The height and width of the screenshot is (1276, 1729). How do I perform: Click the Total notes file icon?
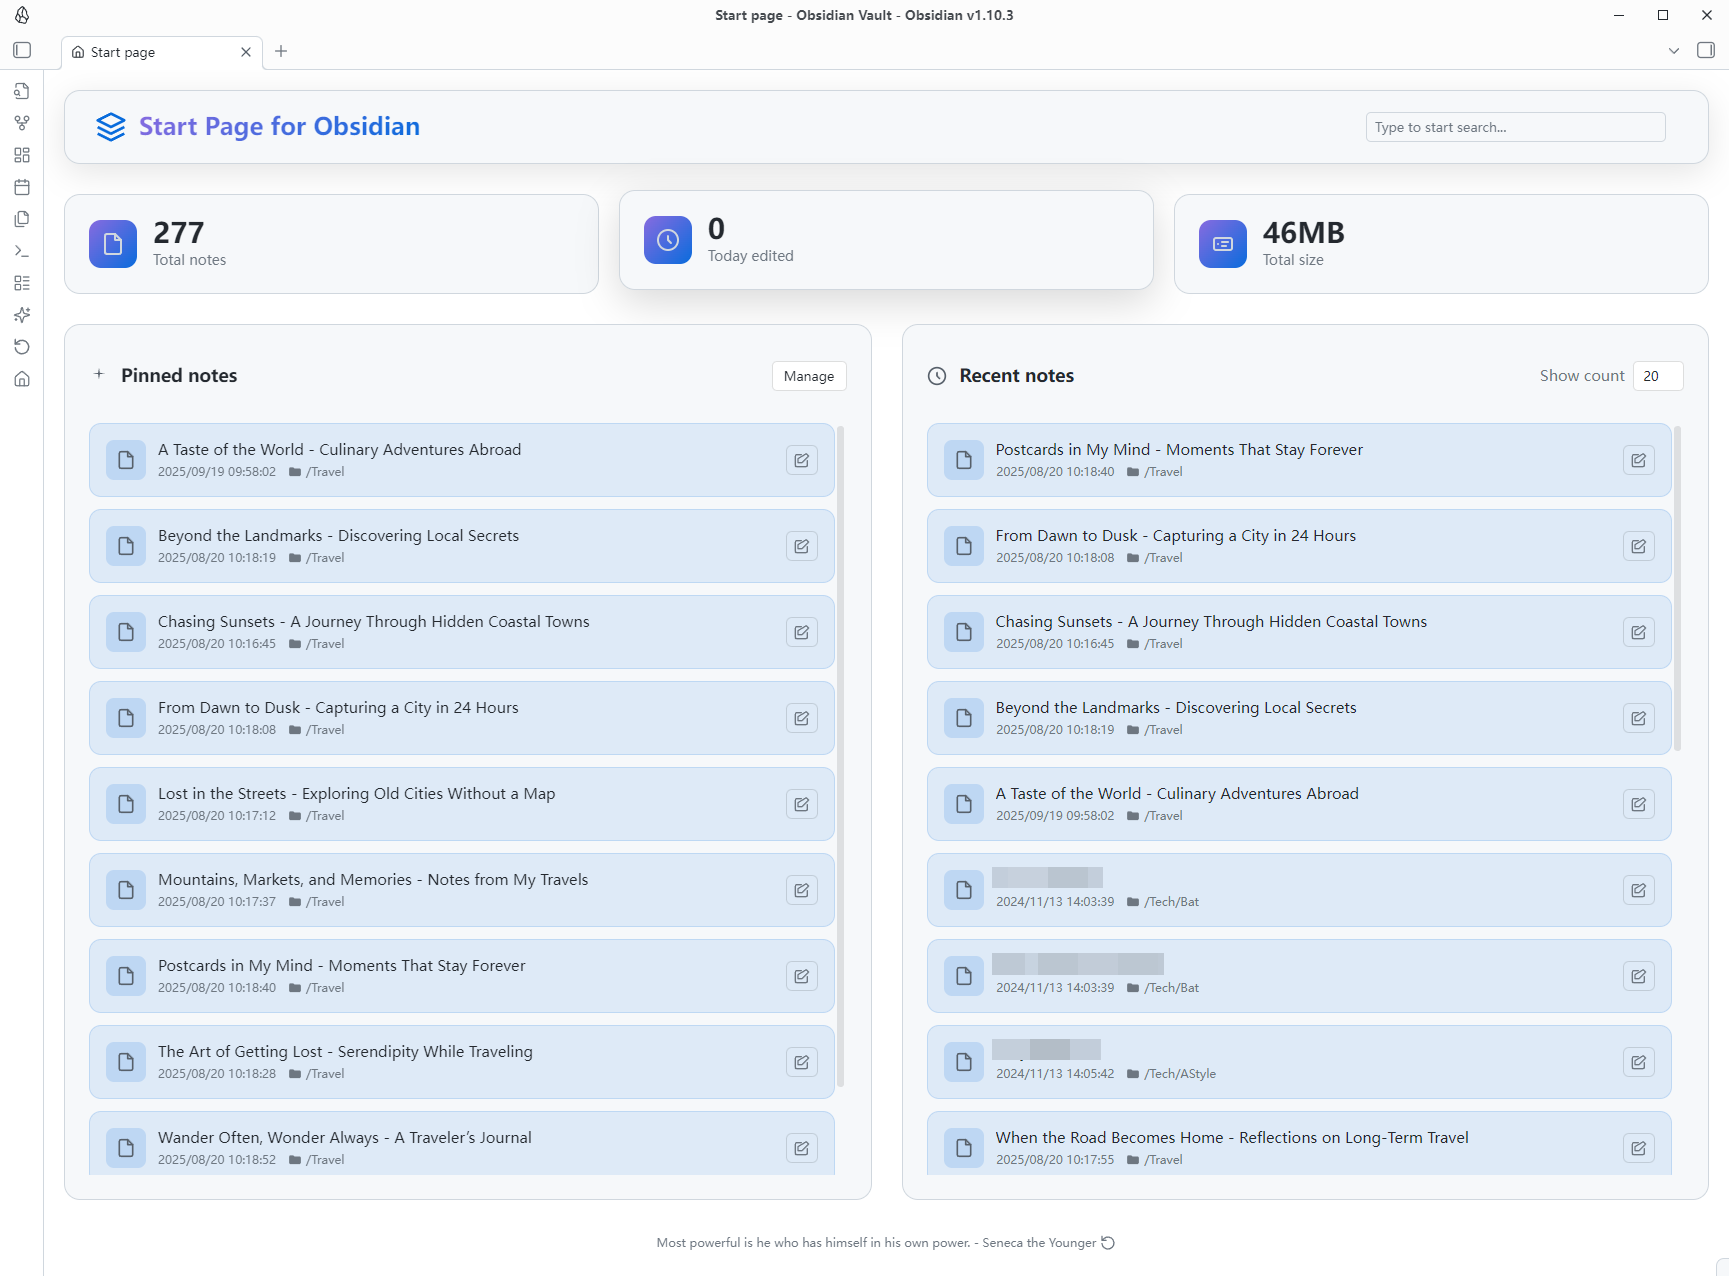pyautogui.click(x=113, y=244)
